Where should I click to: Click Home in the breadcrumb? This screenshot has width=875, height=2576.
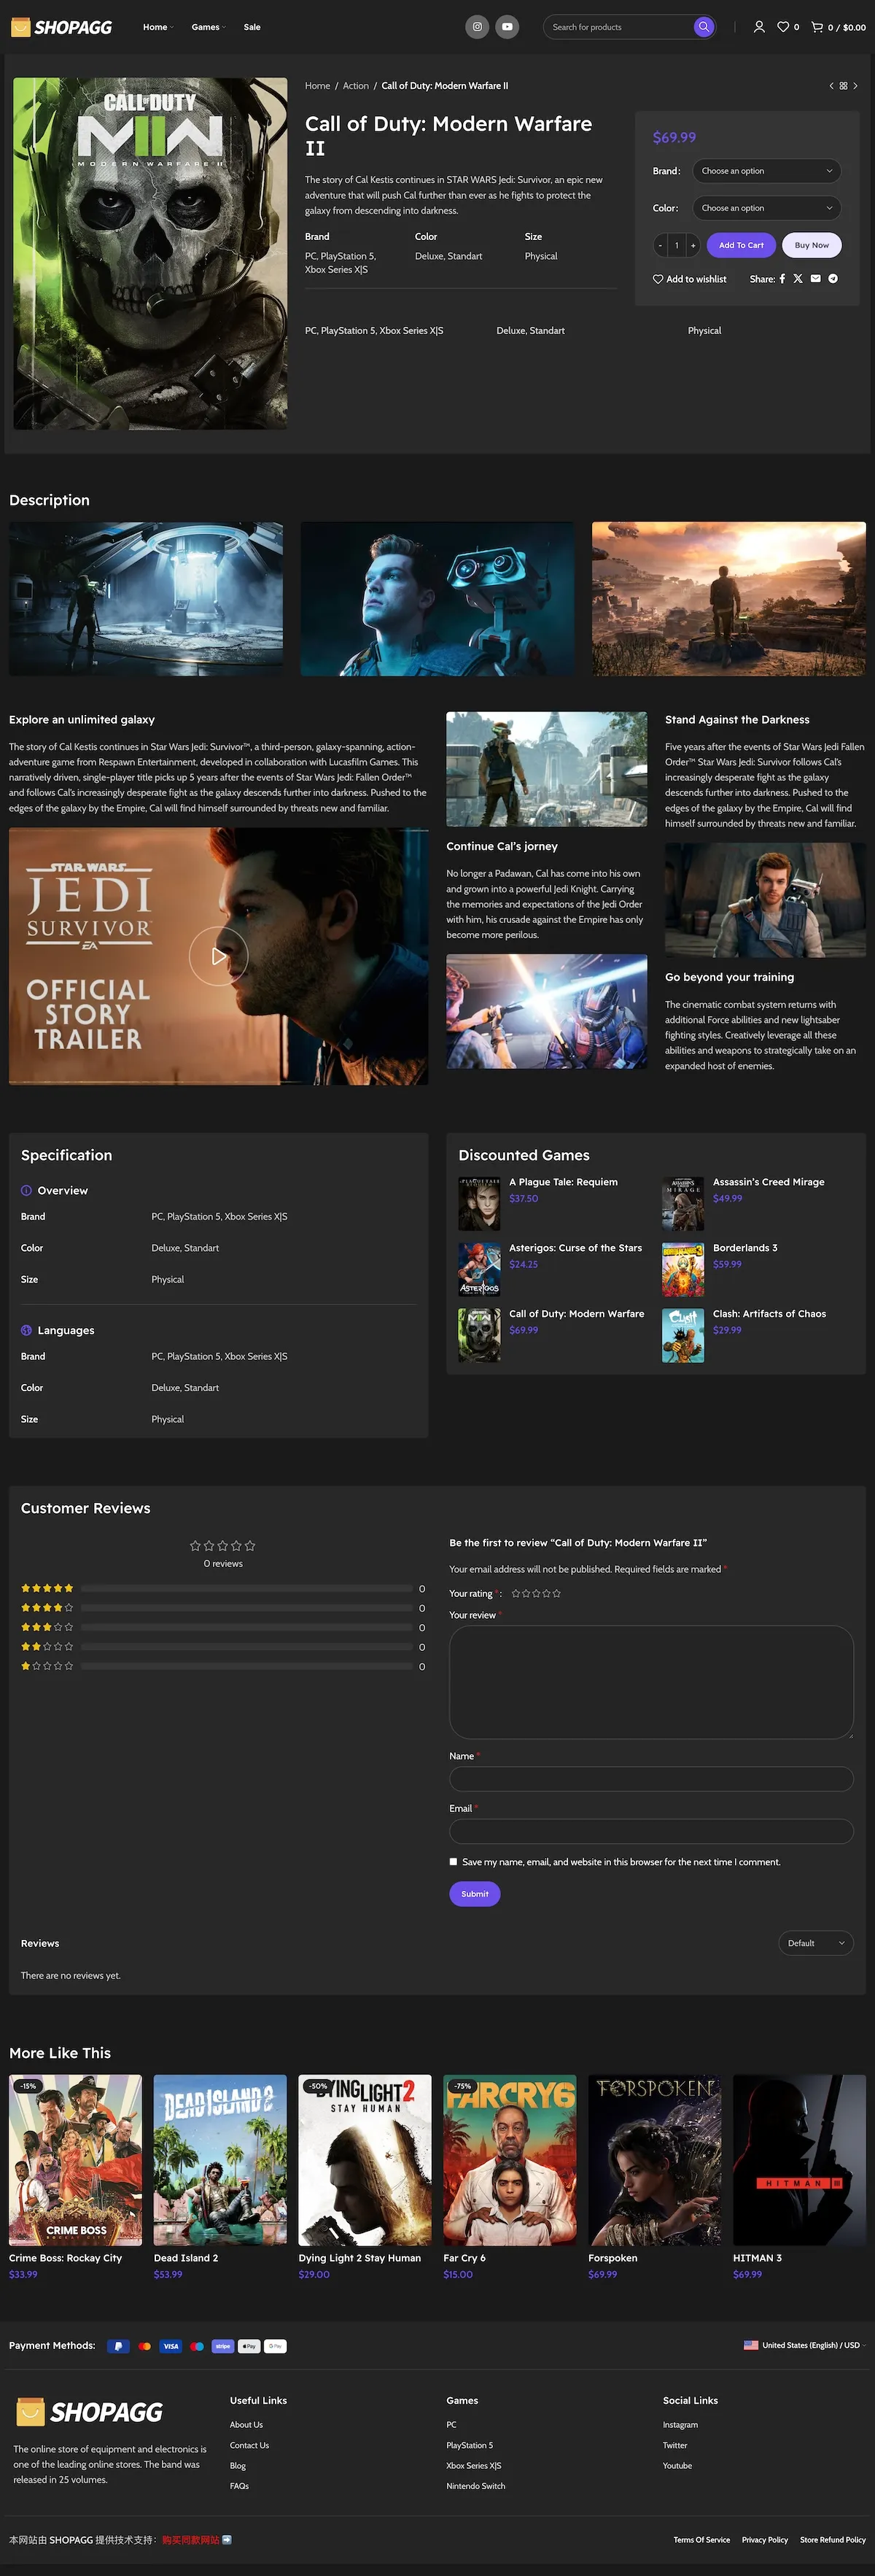[x=317, y=86]
